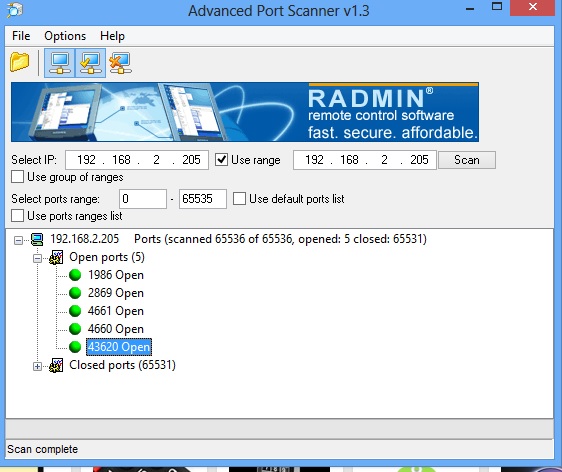This screenshot has height=472, width=562.
Task: Click the app icon in title bar
Action: tap(15, 10)
